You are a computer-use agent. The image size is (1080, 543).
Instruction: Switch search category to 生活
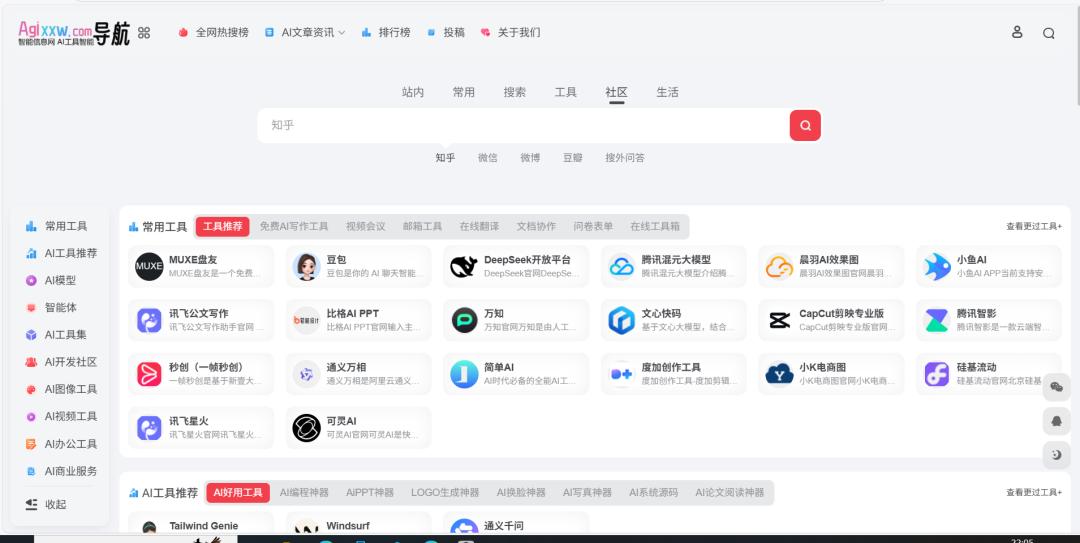pos(667,92)
